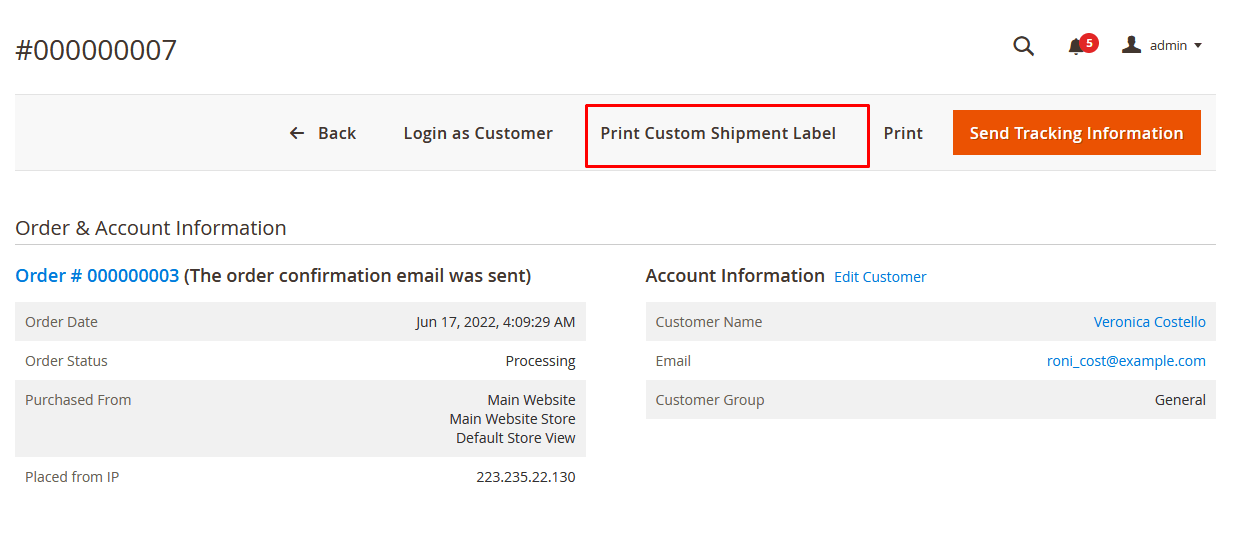
Task: Click the roni_cost@example.com email link
Action: point(1126,361)
